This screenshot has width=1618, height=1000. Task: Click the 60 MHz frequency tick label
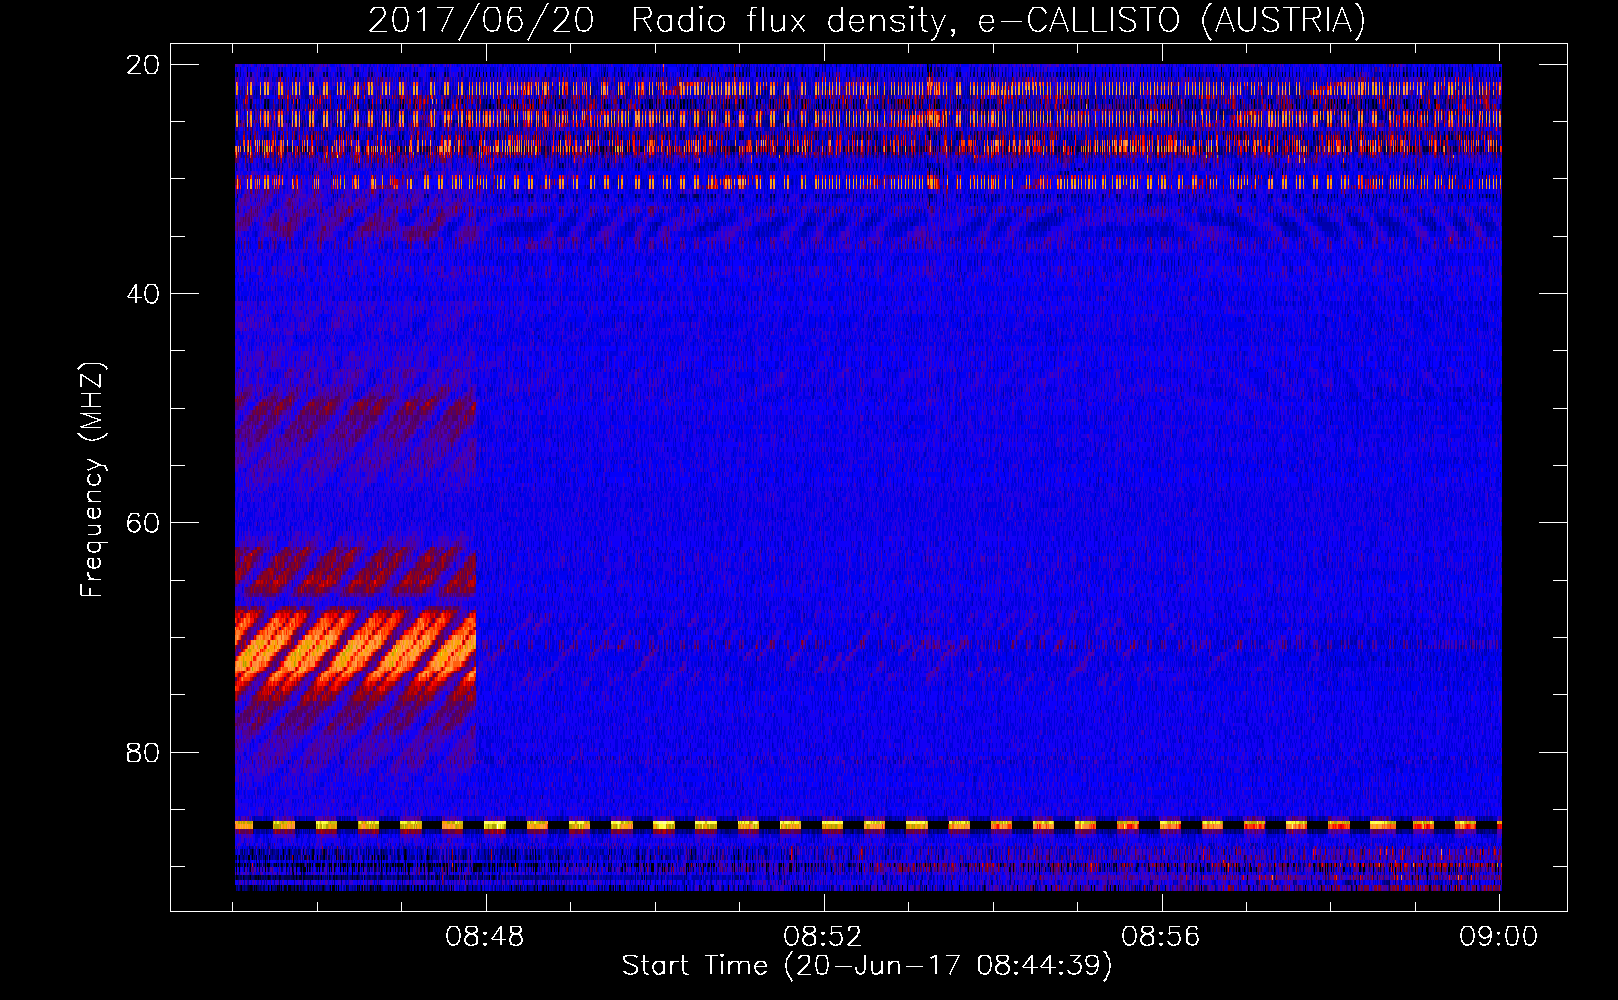tap(142, 523)
